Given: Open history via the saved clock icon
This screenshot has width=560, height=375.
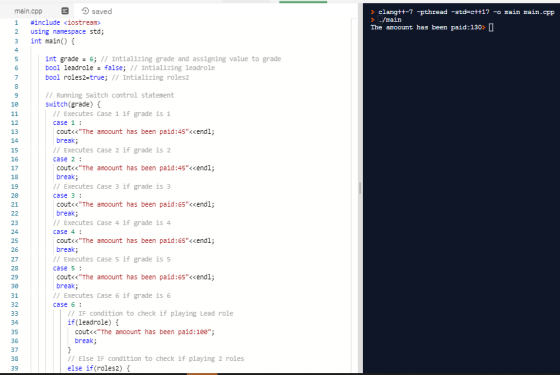Looking at the screenshot, I should (x=85, y=11).
